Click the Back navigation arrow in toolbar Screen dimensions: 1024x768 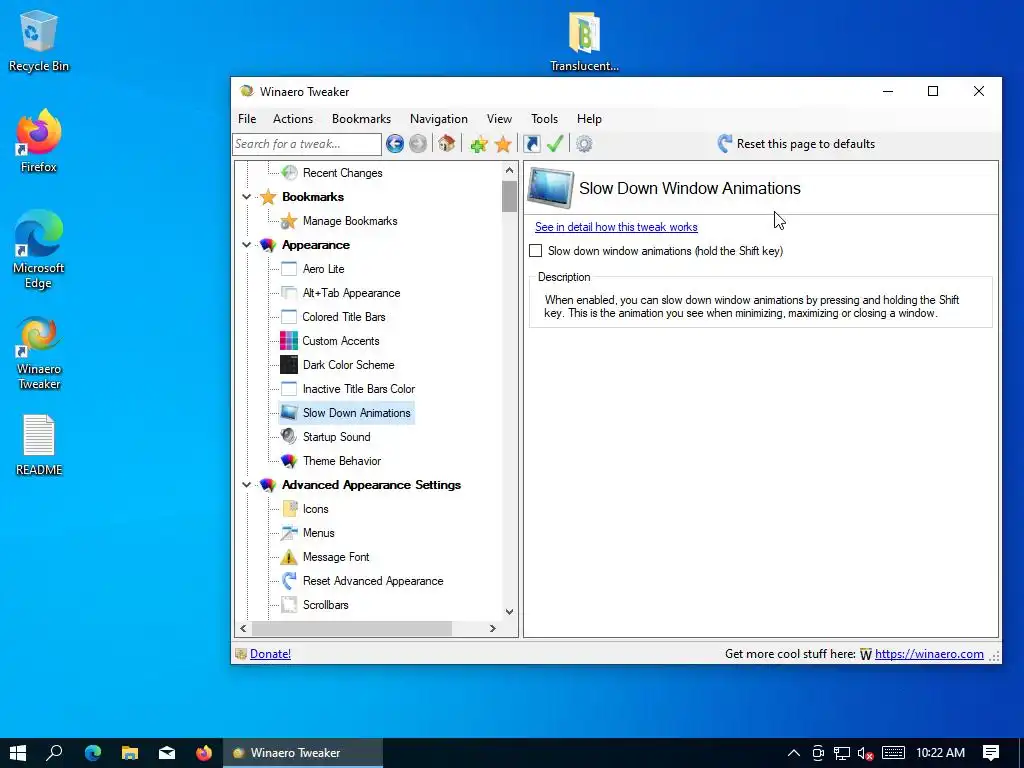(394, 144)
